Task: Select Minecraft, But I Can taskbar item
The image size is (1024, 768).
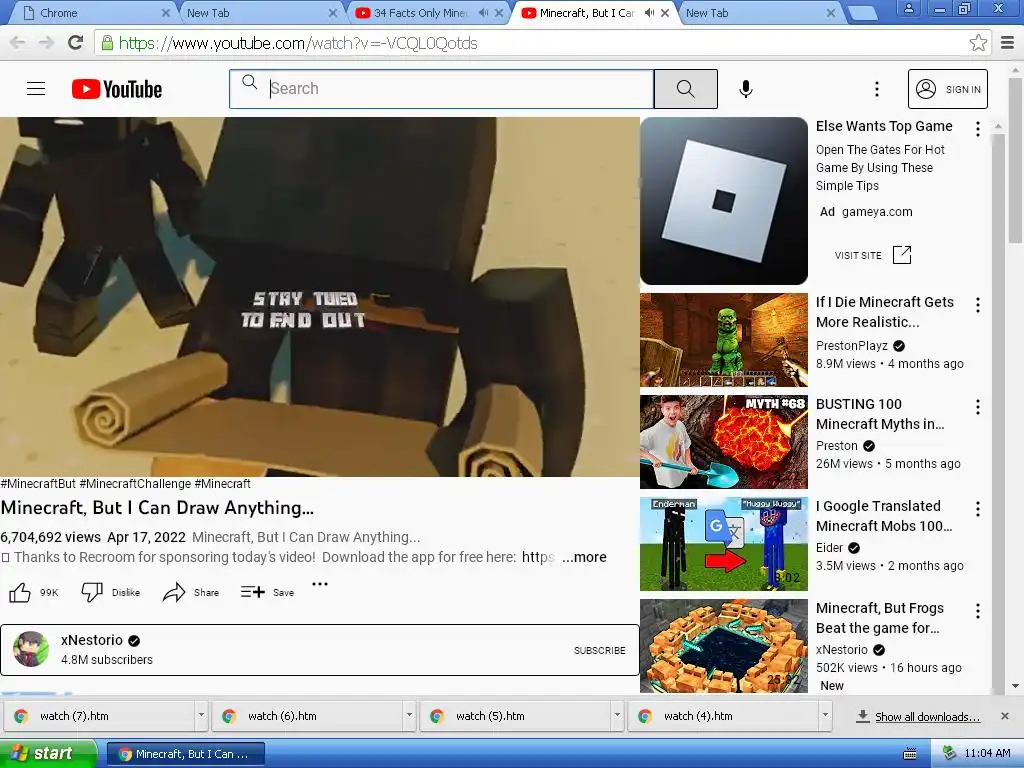Action: coord(185,754)
